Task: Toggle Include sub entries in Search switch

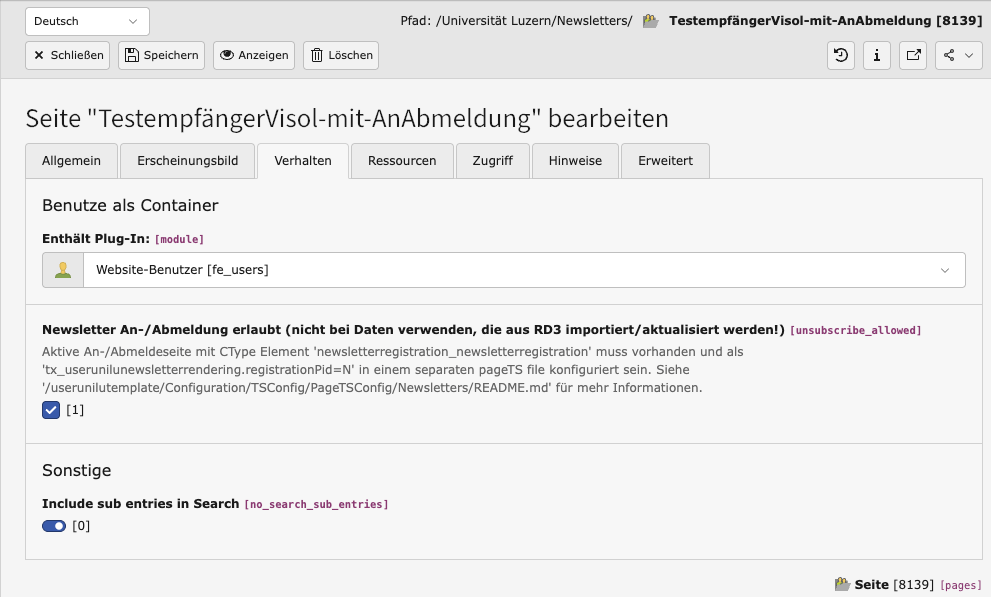Action: pyautogui.click(x=54, y=526)
